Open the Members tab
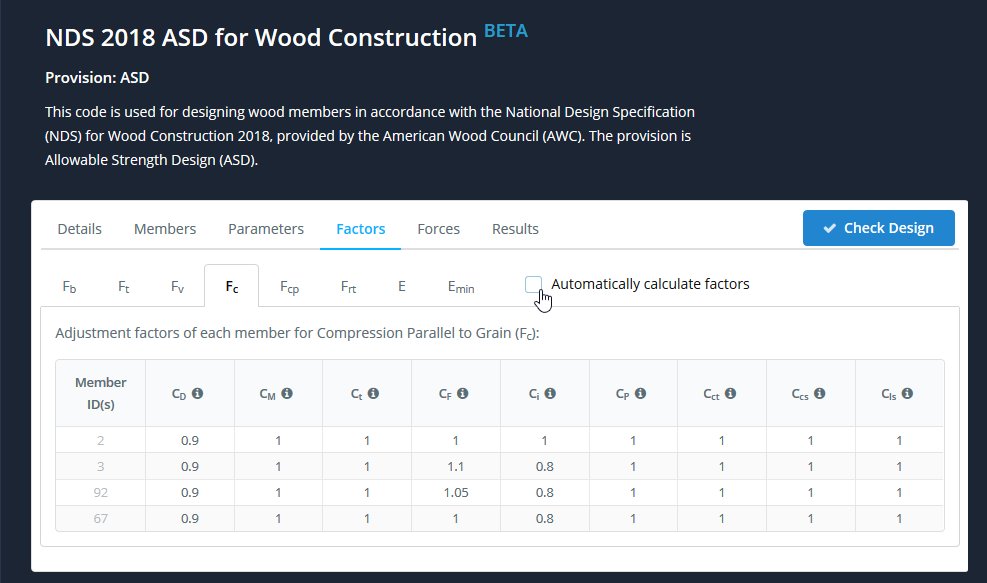987x583 pixels. coord(165,229)
